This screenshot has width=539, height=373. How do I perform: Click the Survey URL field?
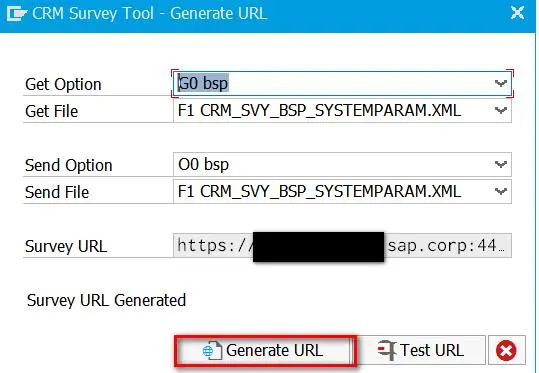tap(342, 246)
